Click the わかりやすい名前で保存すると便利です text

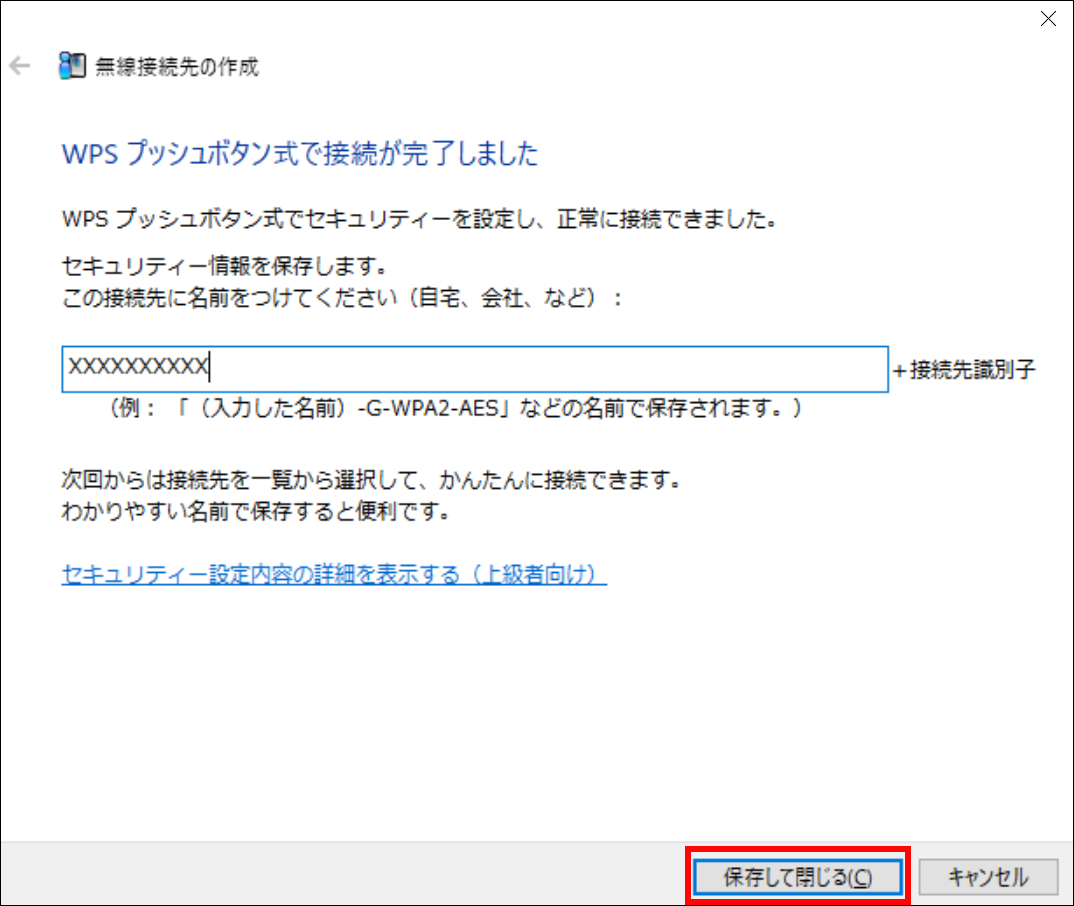[254, 512]
